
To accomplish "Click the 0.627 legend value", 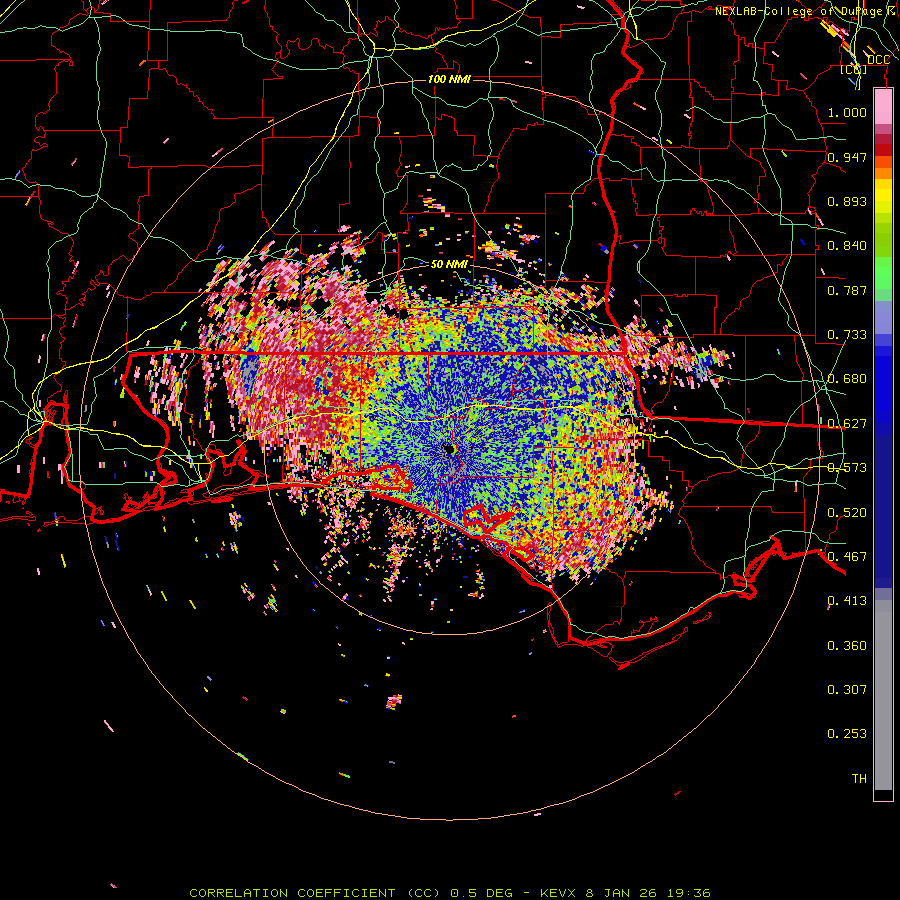I will (x=847, y=424).
